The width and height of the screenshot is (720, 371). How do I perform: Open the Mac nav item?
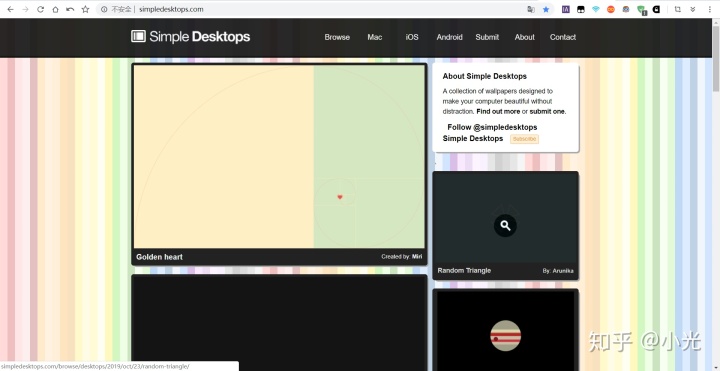tap(375, 37)
